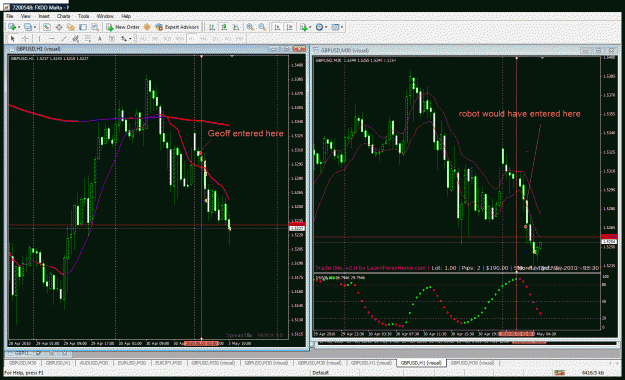Click the 6416/3 kb traffic indicator
Viewport: 625px width, 380px height.
593,373
